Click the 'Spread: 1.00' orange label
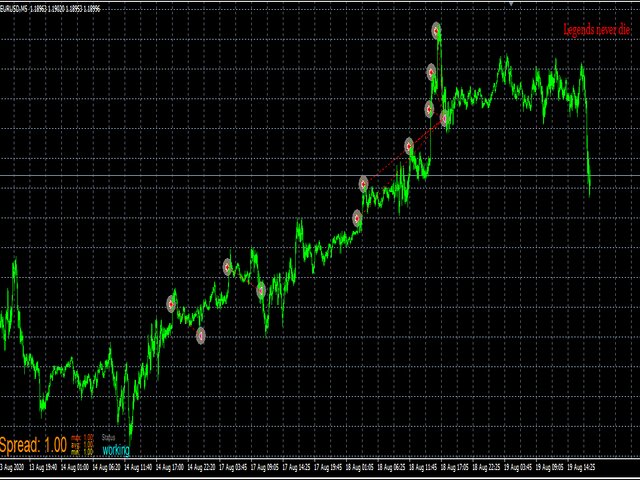Screen dimensions: 640x480 [x=33, y=445]
